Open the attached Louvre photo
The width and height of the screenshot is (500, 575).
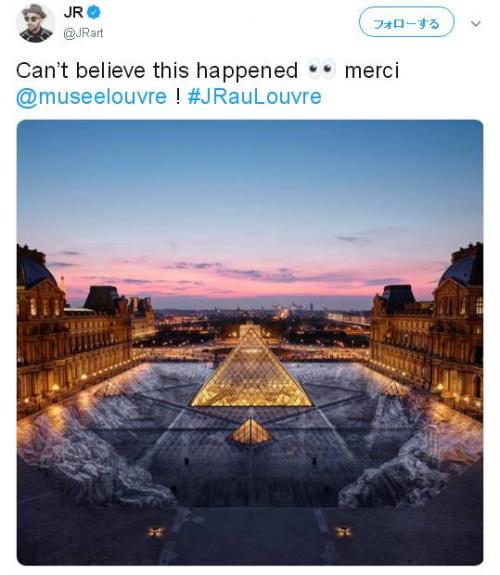tap(250, 342)
